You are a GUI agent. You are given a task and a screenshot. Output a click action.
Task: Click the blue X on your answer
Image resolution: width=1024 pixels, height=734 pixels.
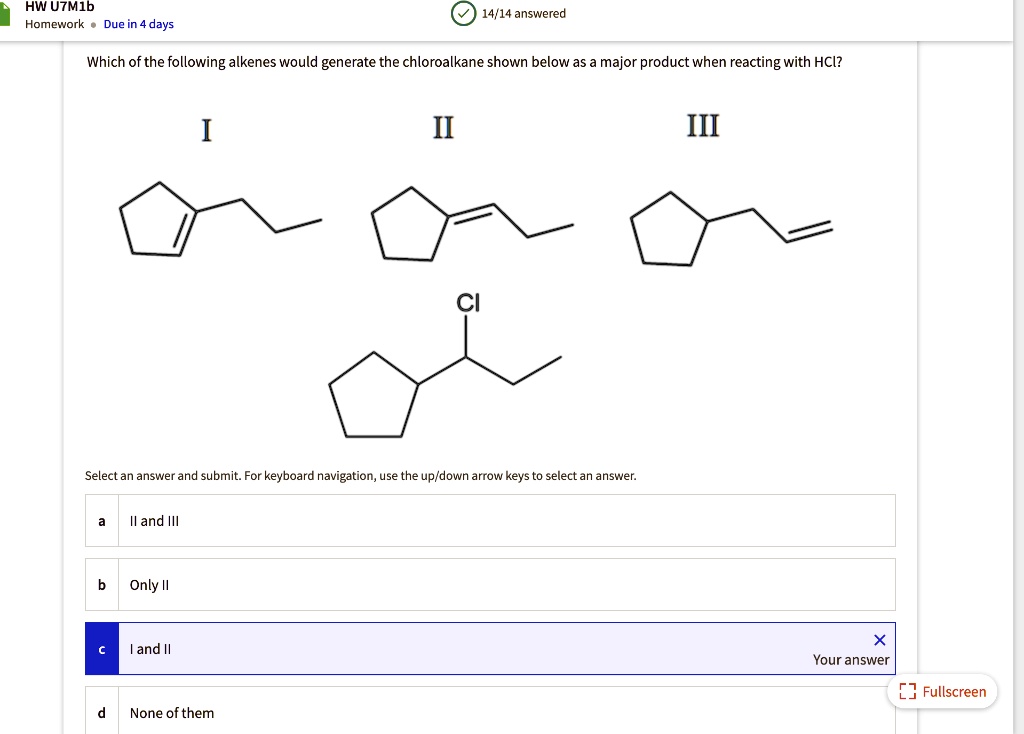(879, 639)
